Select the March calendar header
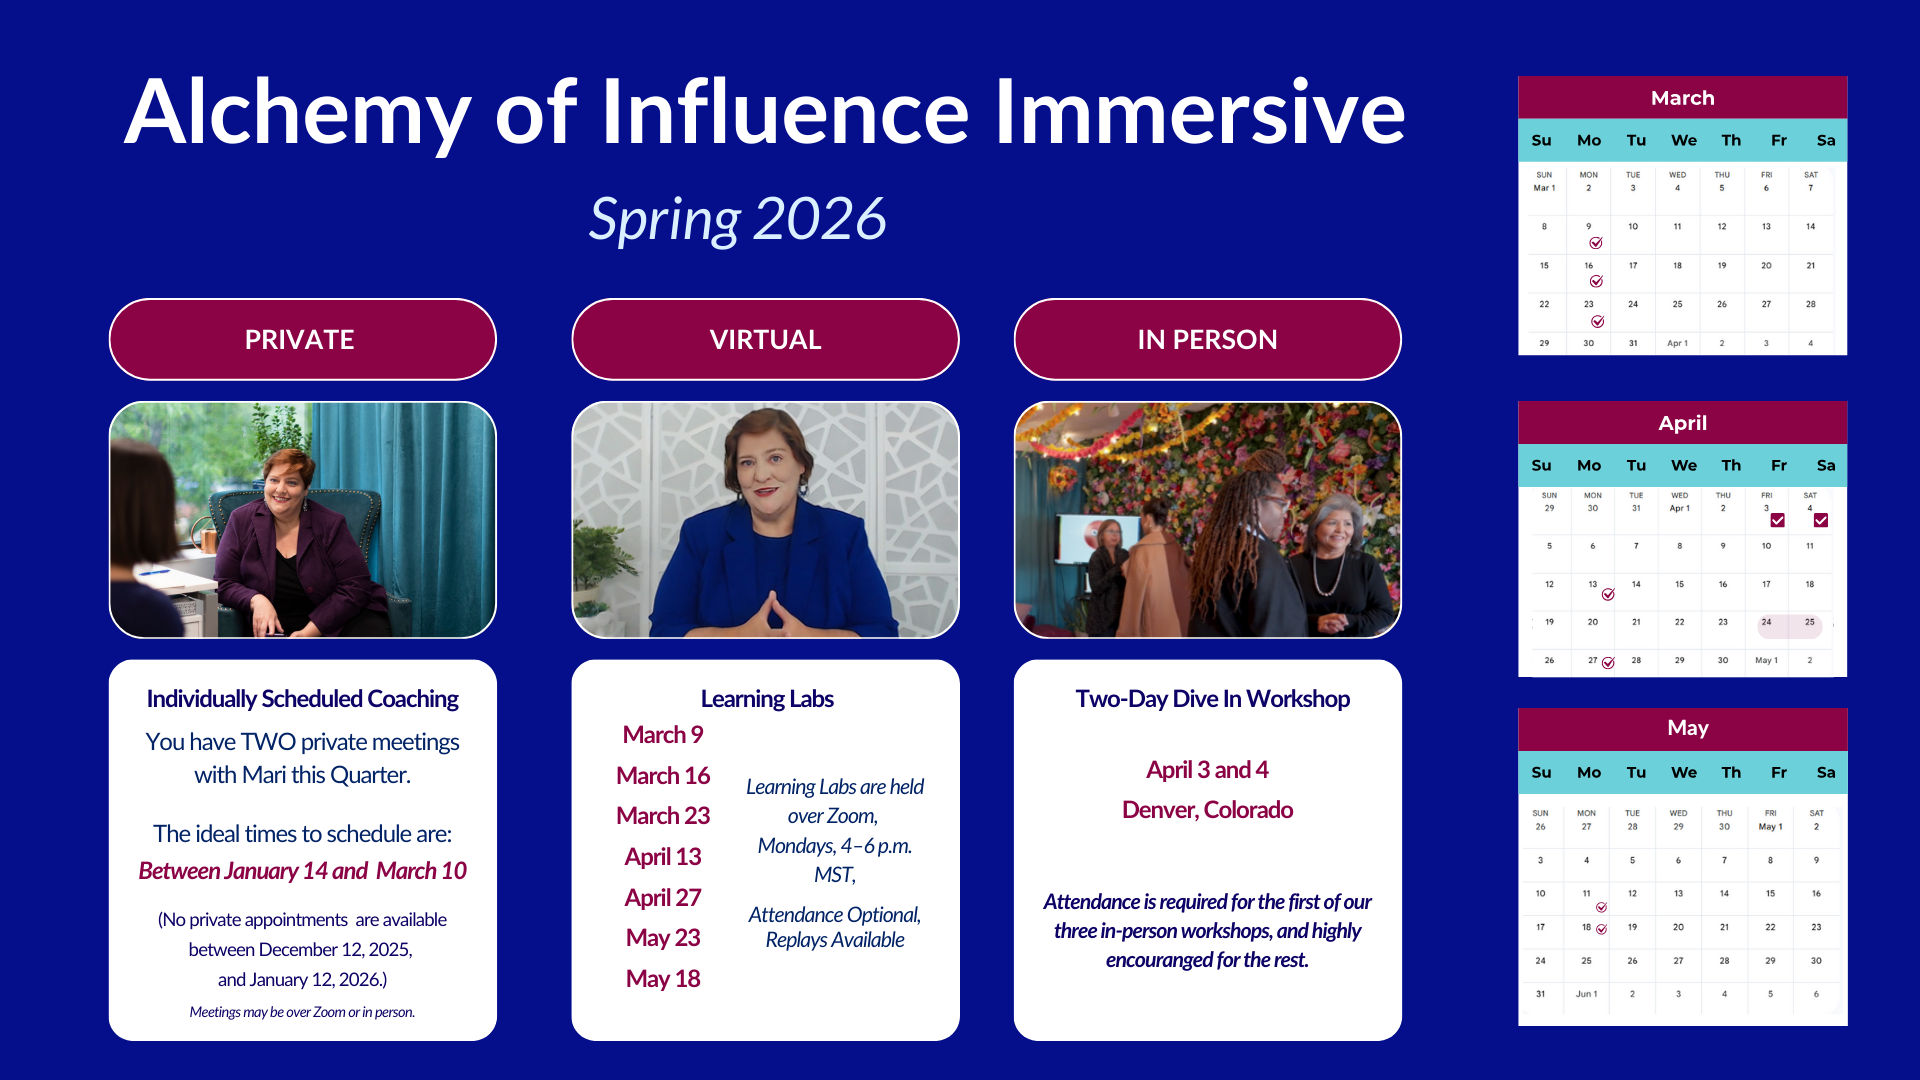This screenshot has height=1080, width=1920. 1682,97
